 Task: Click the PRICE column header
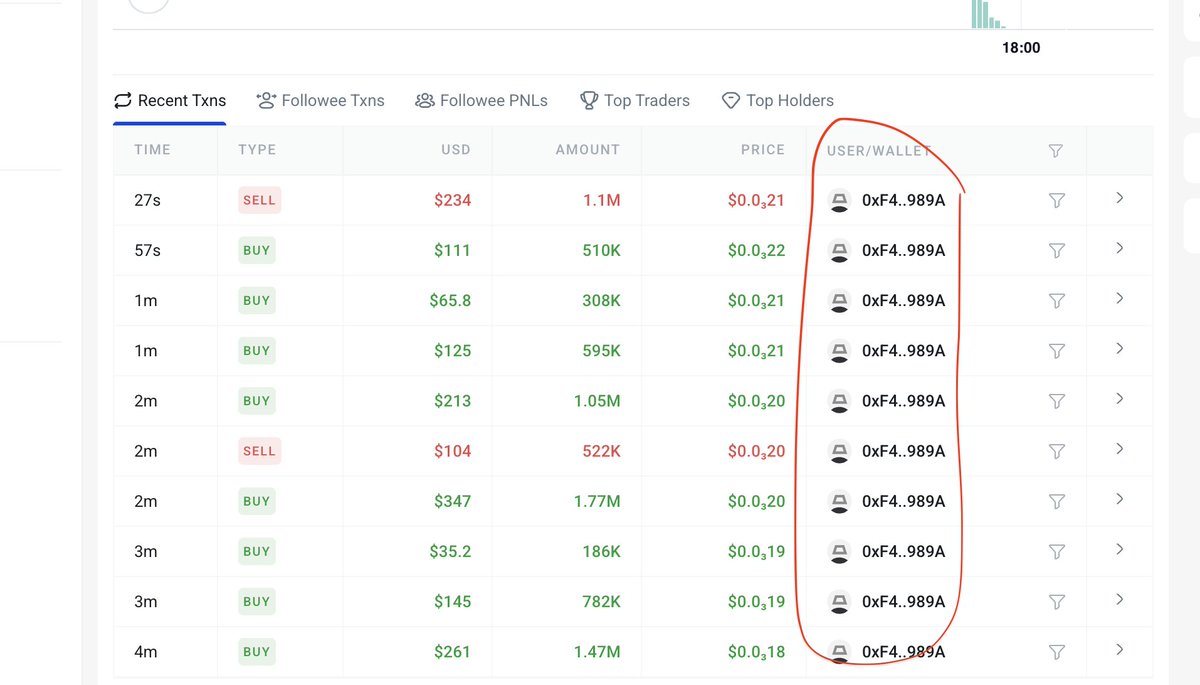[x=763, y=150]
